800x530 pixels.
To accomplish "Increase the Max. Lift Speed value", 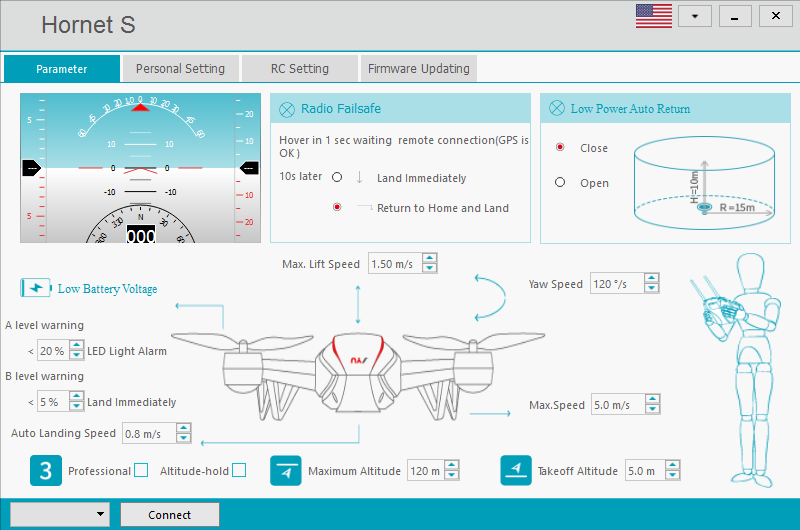I will click(430, 259).
